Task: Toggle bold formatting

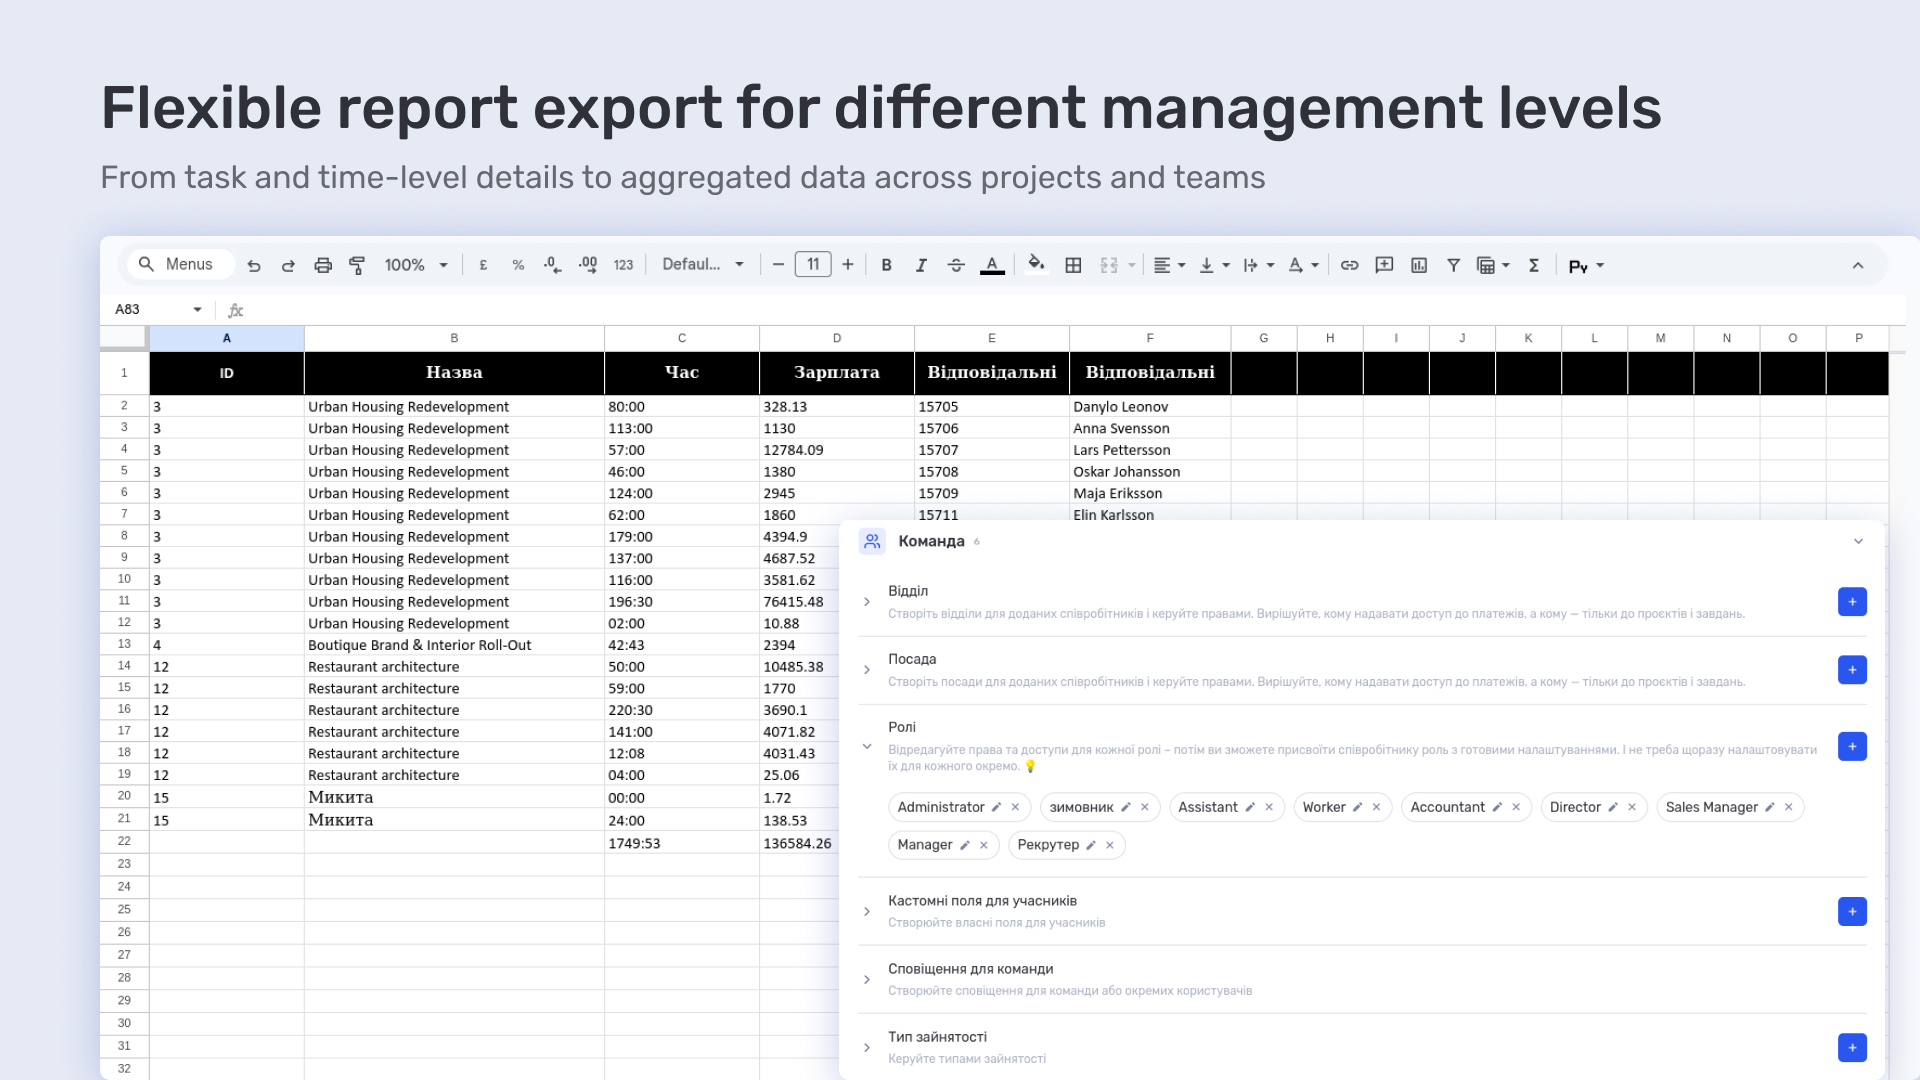Action: (886, 265)
